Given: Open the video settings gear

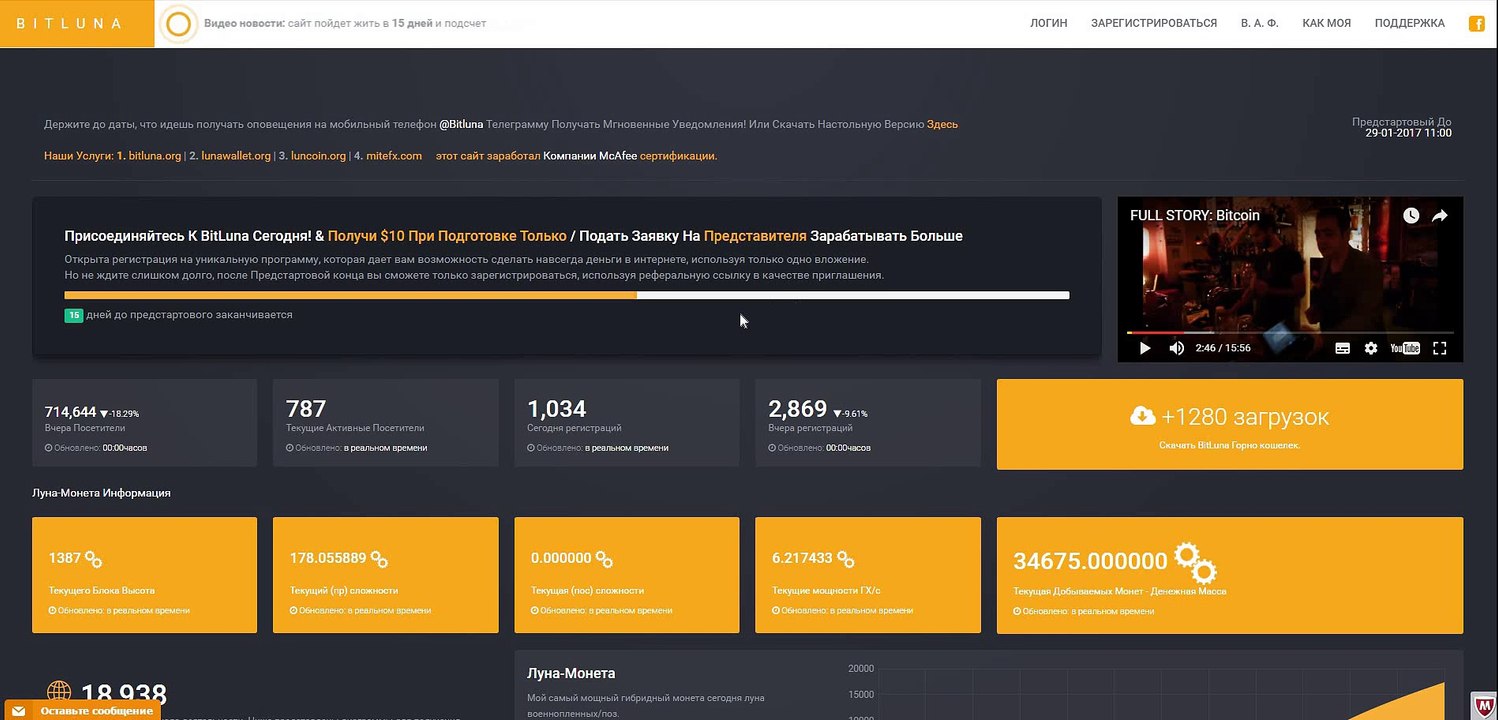Looking at the screenshot, I should [x=1371, y=348].
